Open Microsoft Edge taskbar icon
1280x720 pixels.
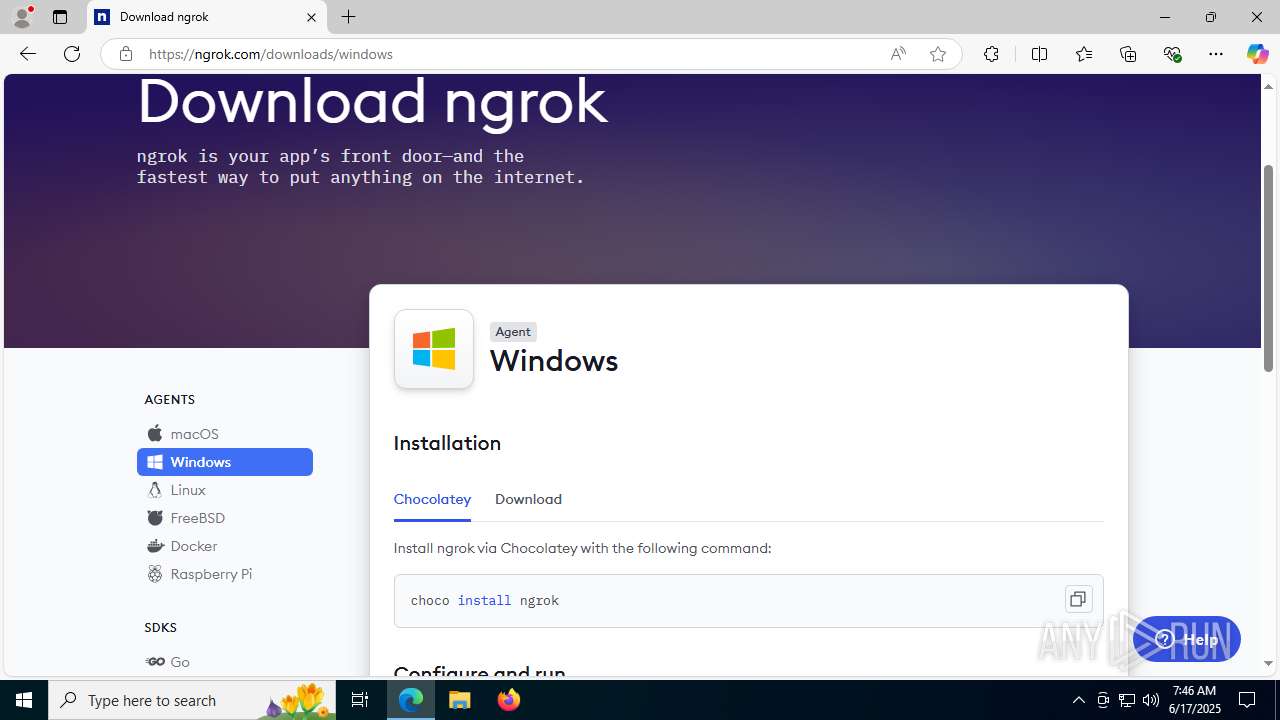[411, 700]
